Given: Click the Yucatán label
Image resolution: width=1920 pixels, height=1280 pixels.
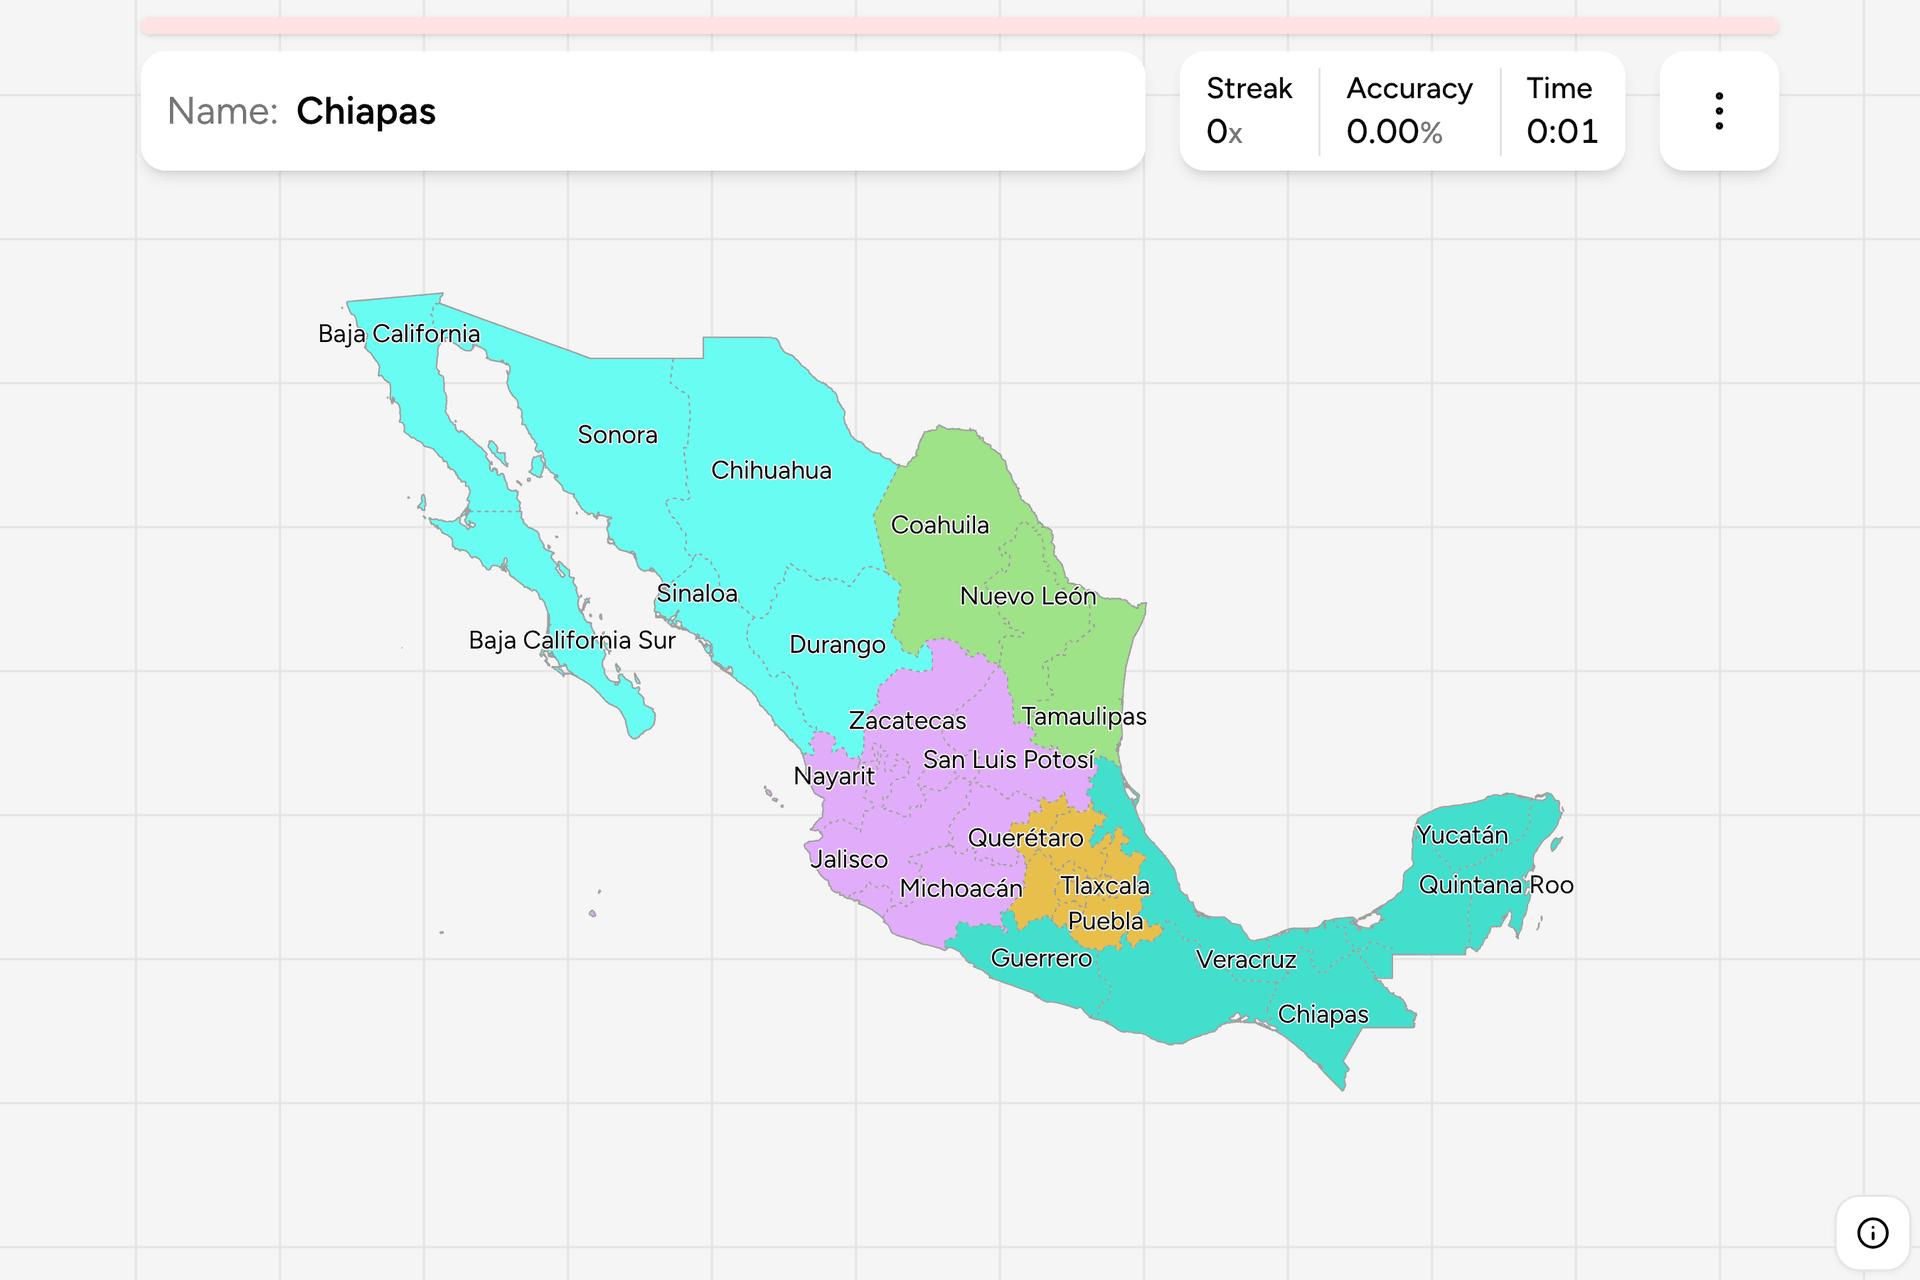Looking at the screenshot, I should pos(1462,835).
